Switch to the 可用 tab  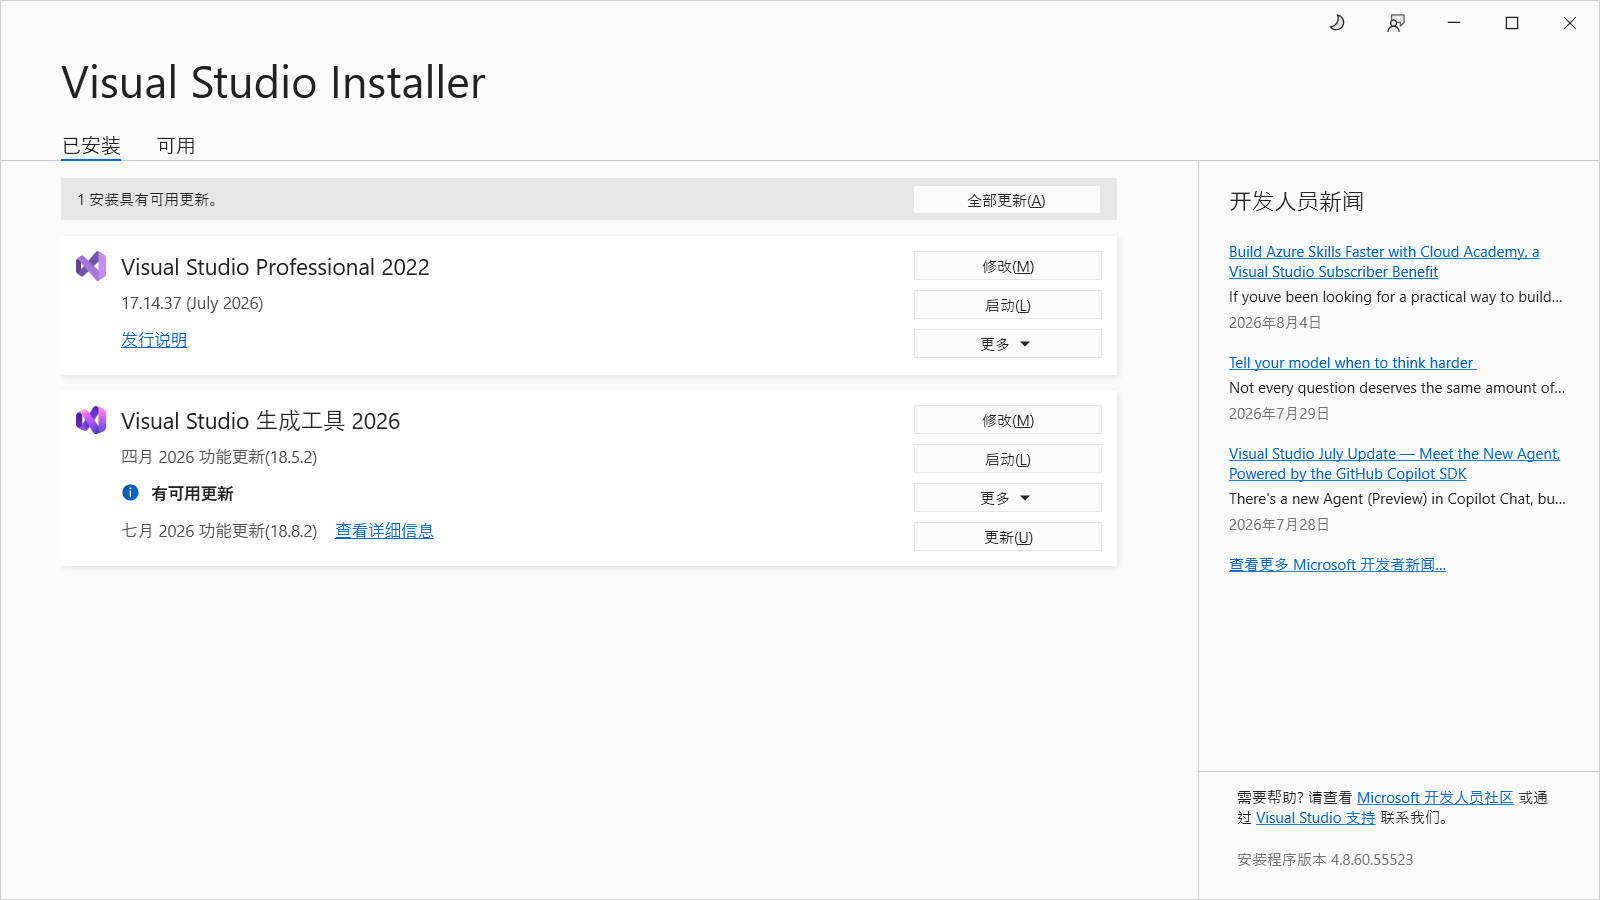[176, 146]
